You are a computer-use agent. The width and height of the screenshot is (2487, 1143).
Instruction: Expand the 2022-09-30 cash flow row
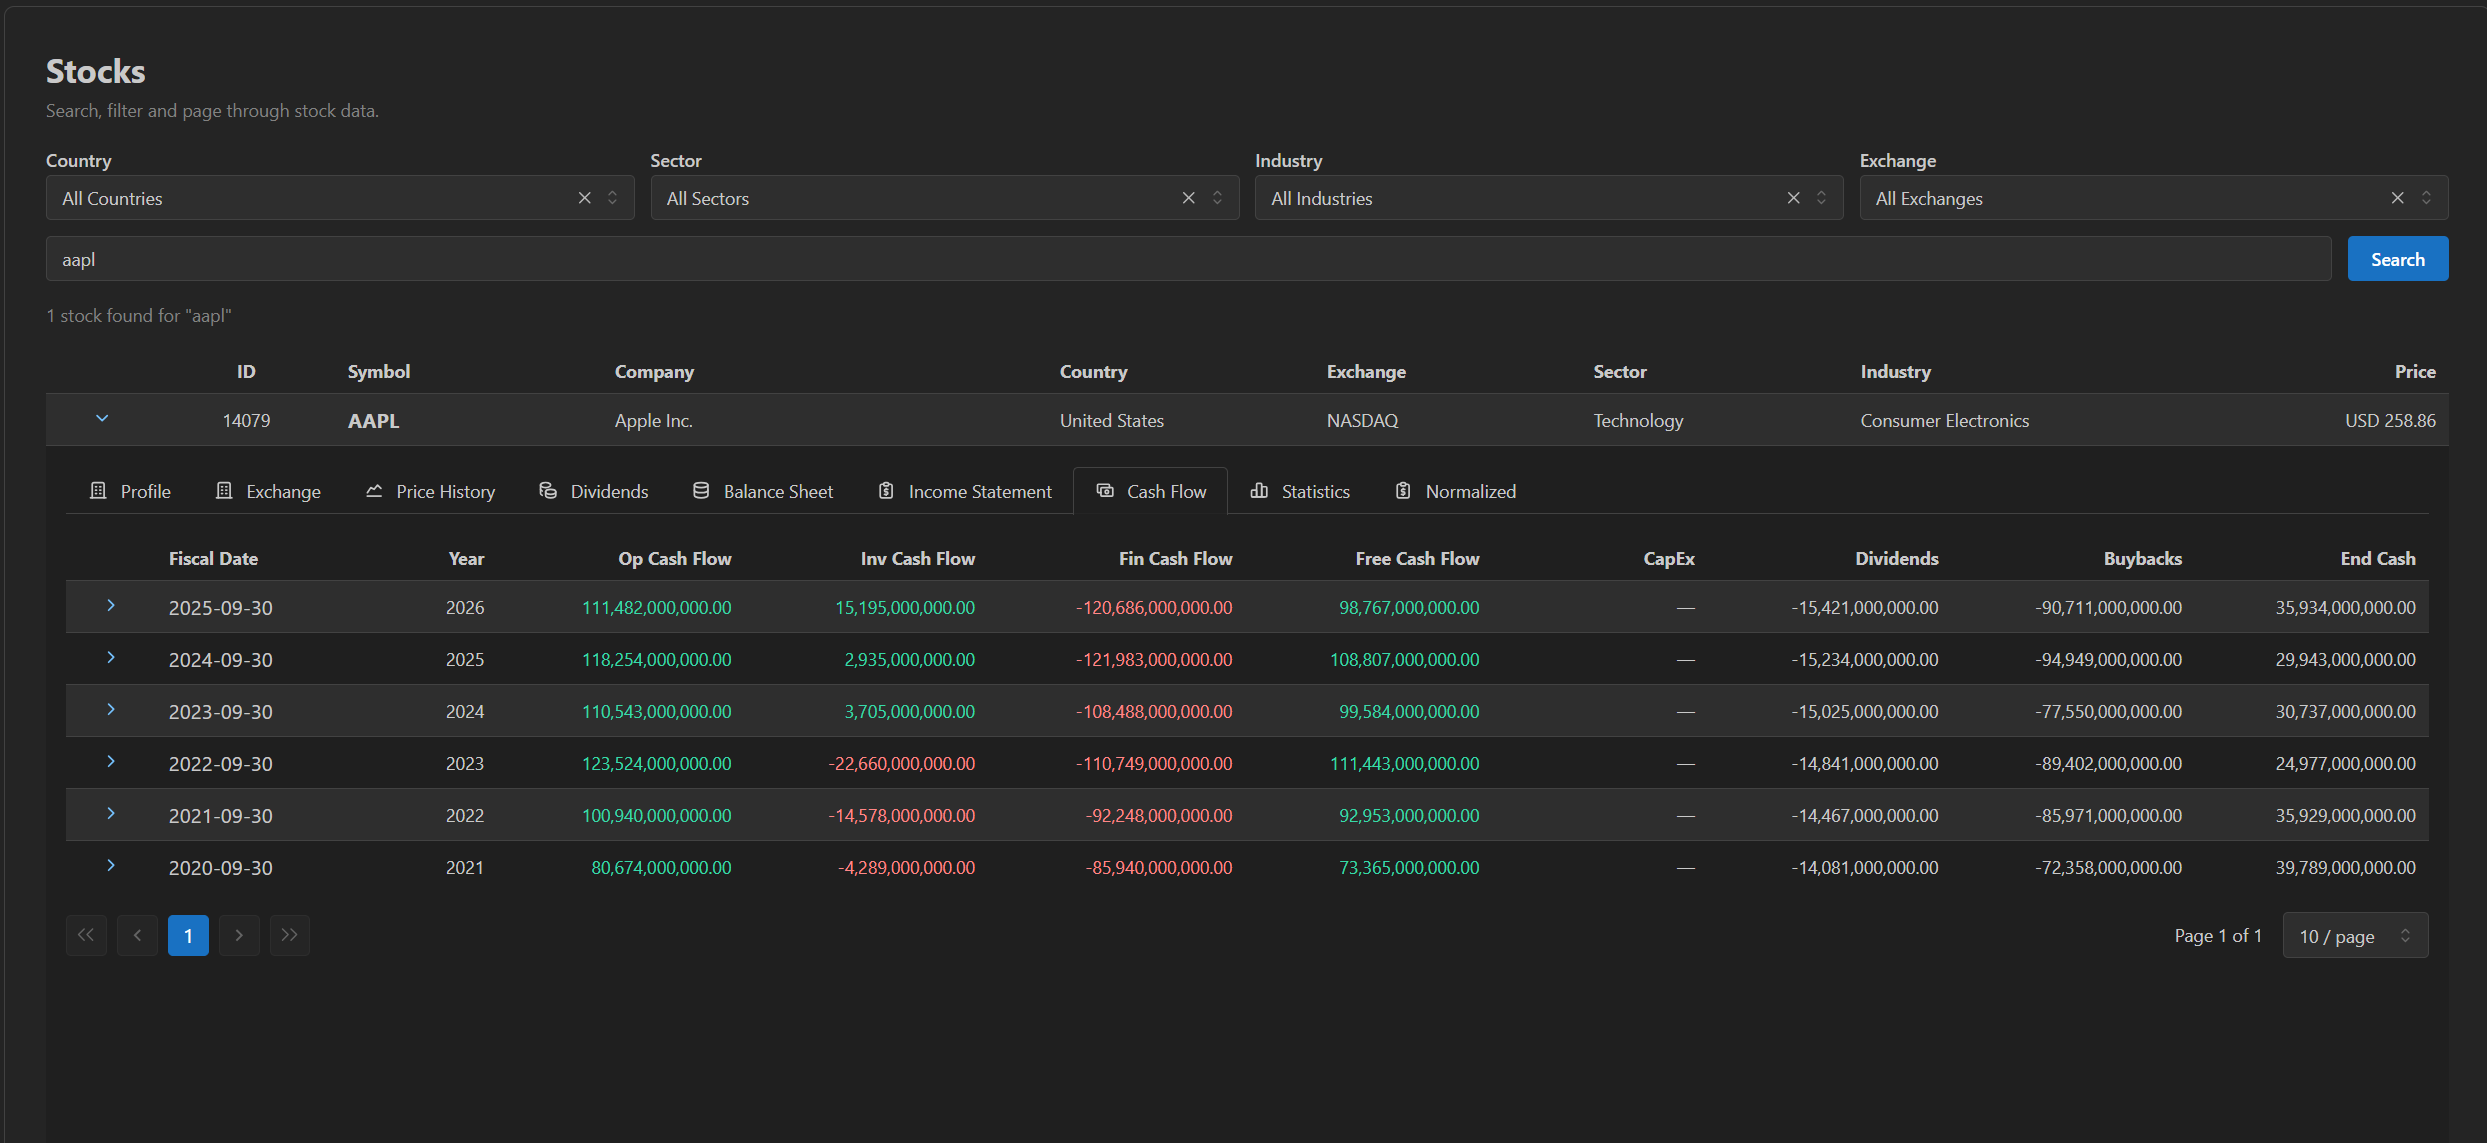coord(111,762)
